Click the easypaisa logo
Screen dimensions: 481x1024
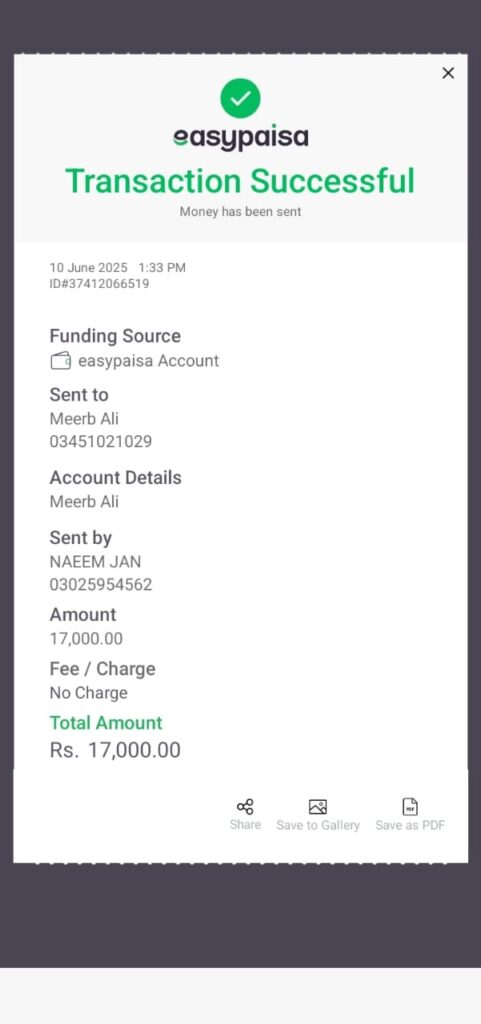pos(240,138)
